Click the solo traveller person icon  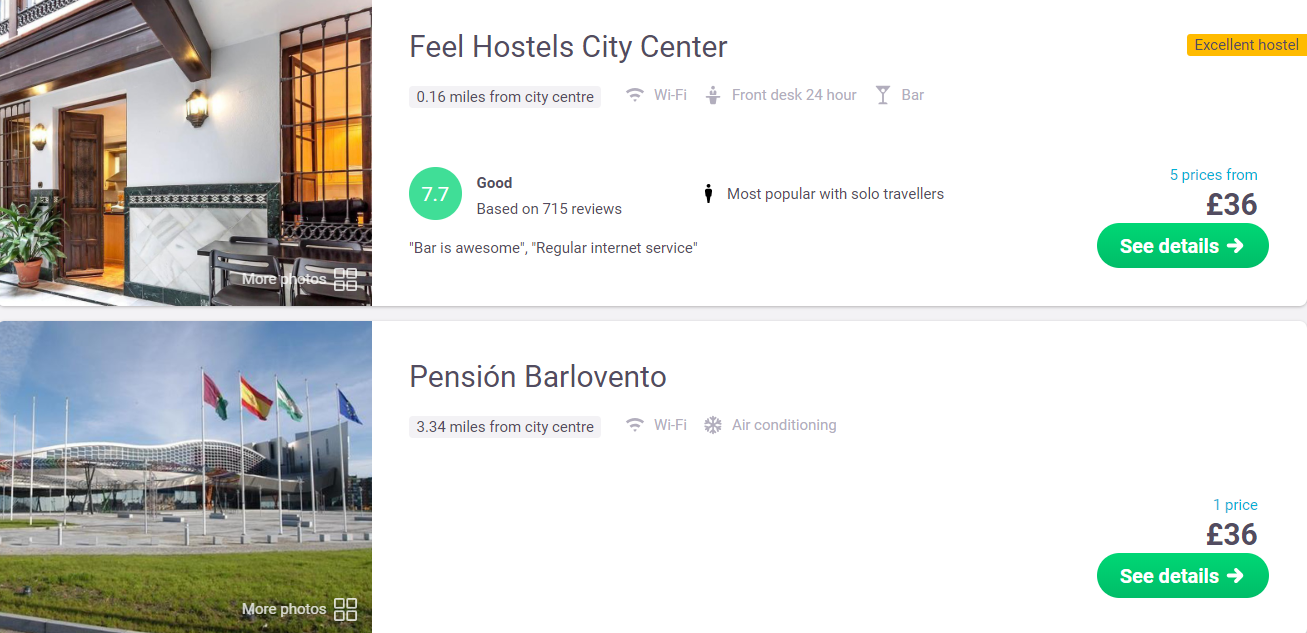click(x=708, y=194)
